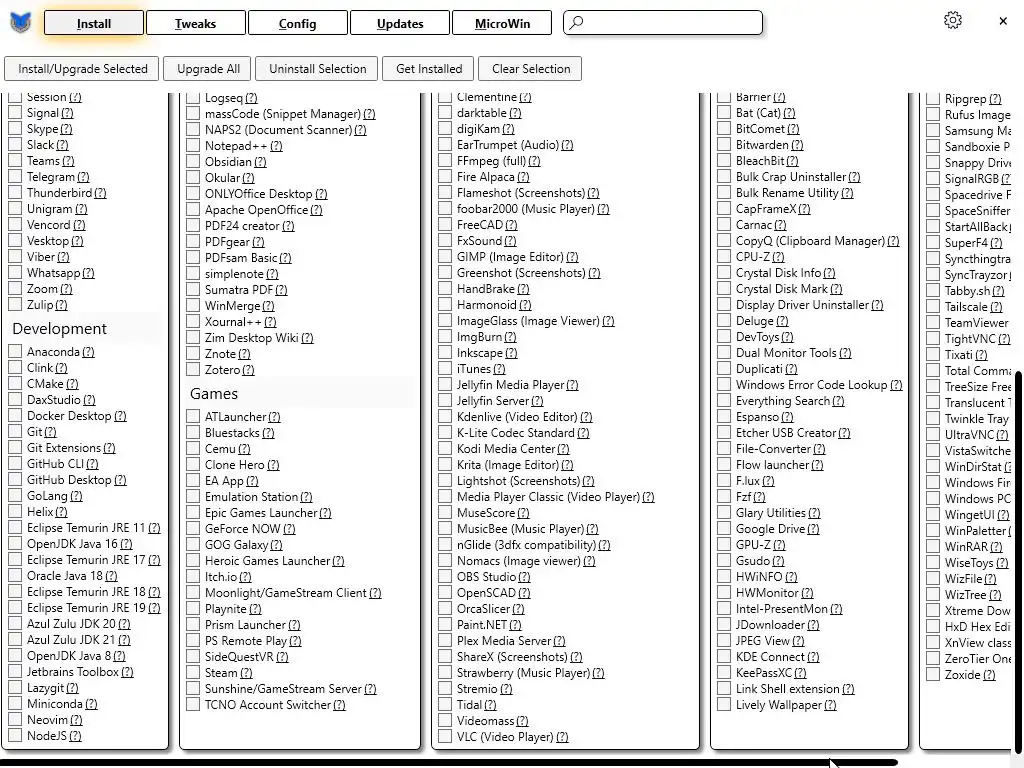Click the vertical scrollbar on right edge
The height and width of the screenshot is (768, 1024).
click(1019, 560)
